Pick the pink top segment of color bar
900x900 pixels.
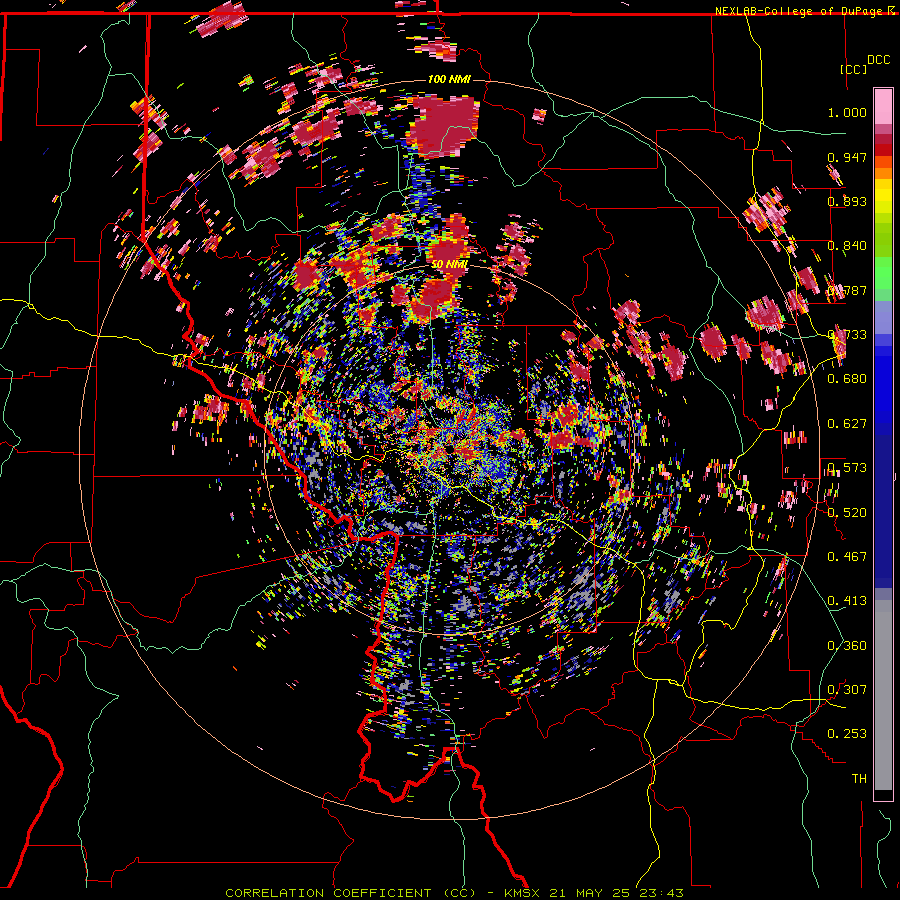(883, 107)
